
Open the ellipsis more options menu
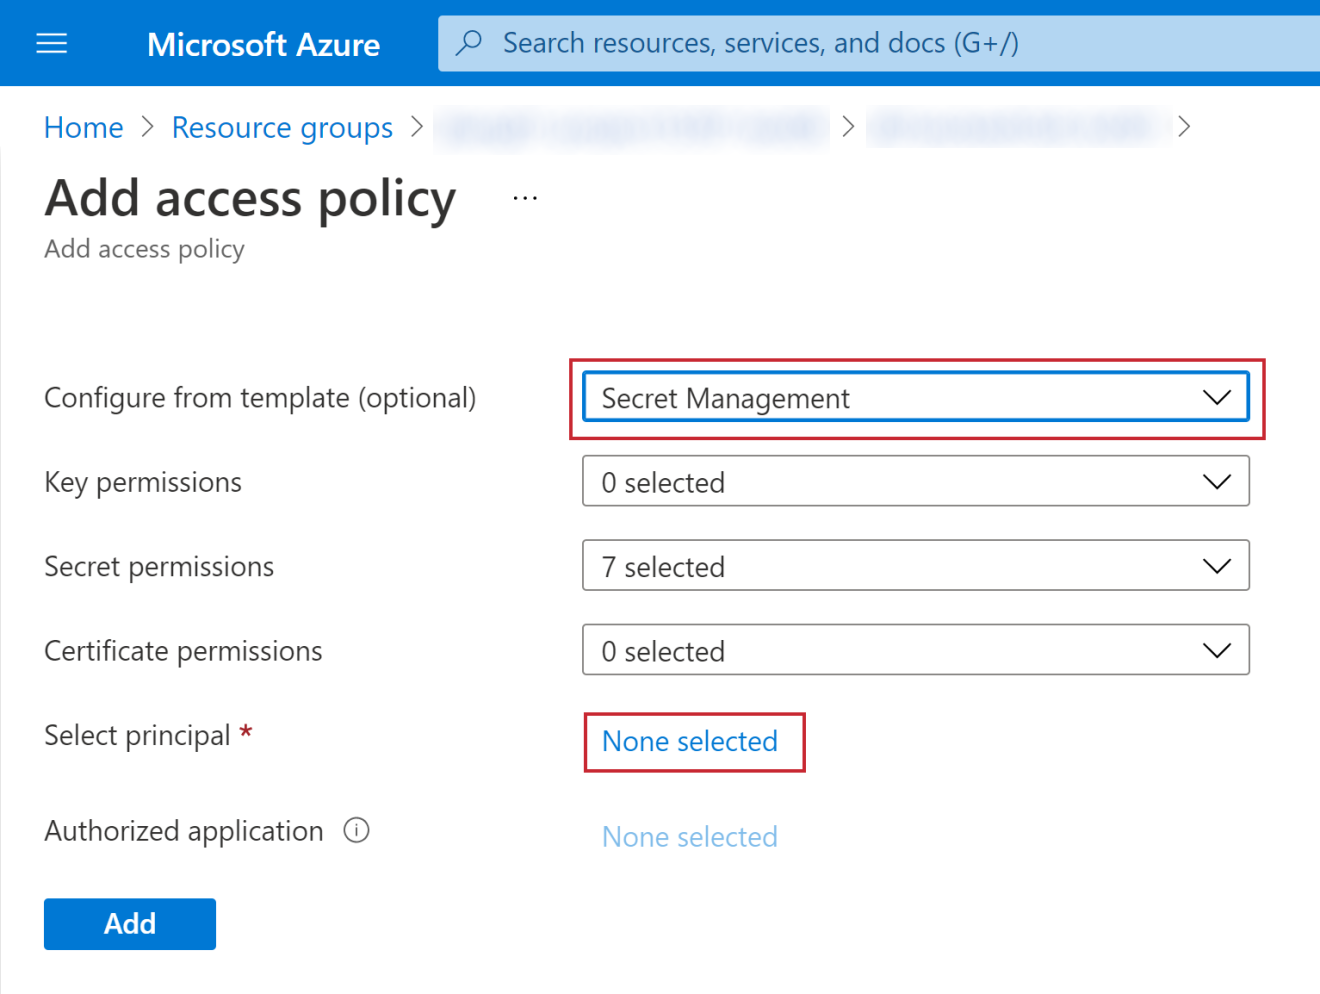coord(525,198)
